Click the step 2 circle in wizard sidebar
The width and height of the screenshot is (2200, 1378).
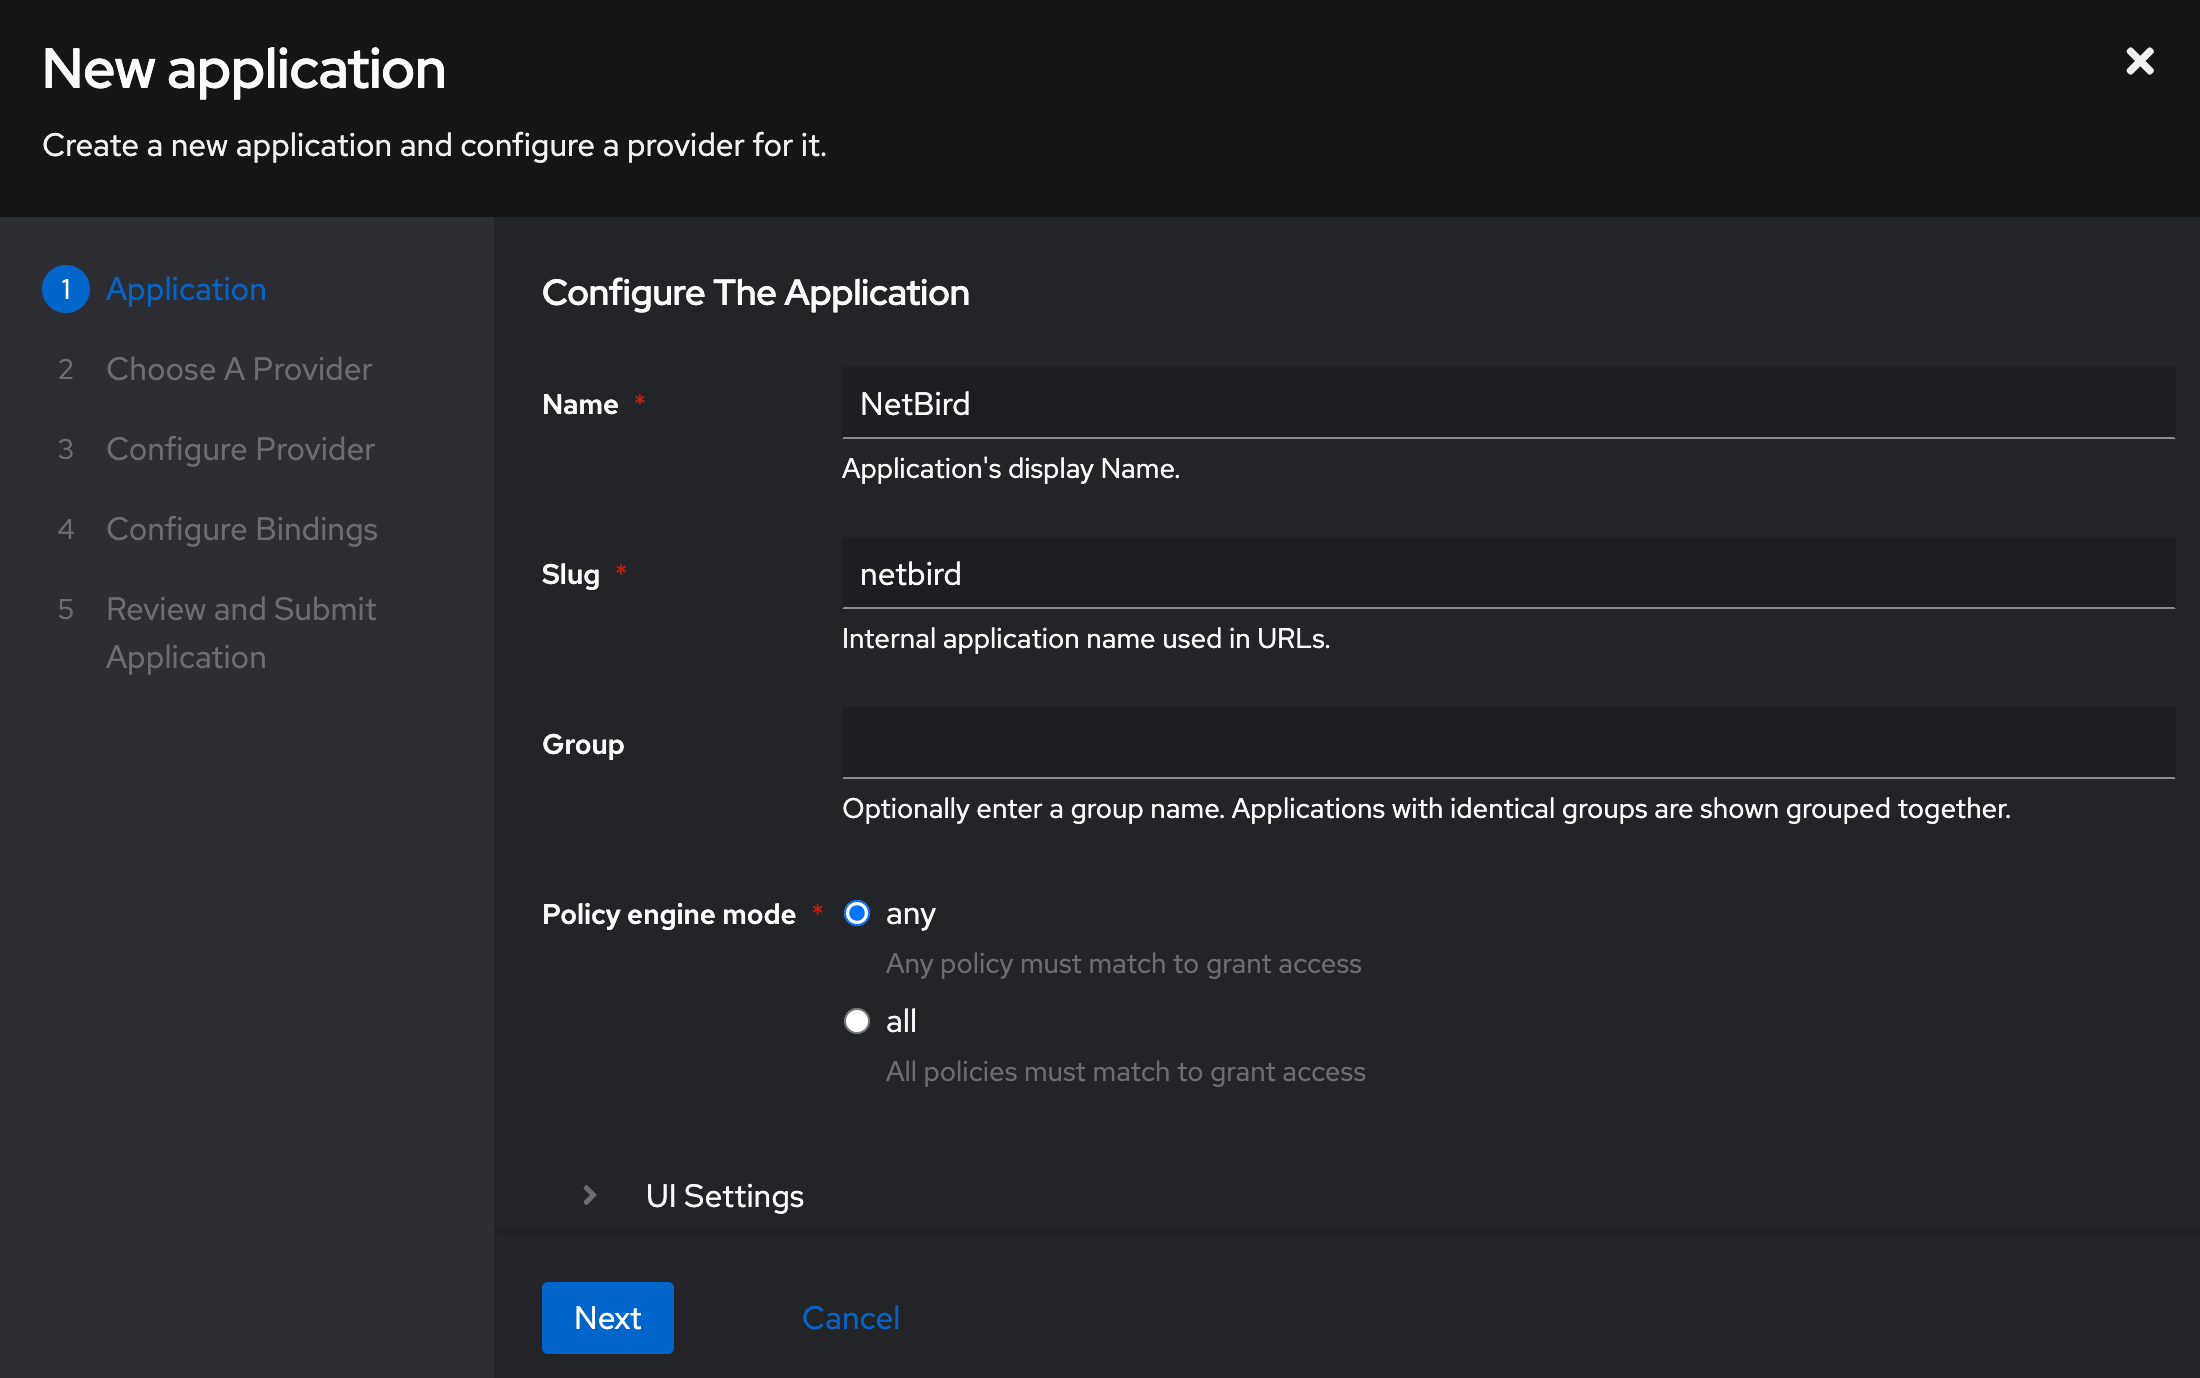[66, 369]
